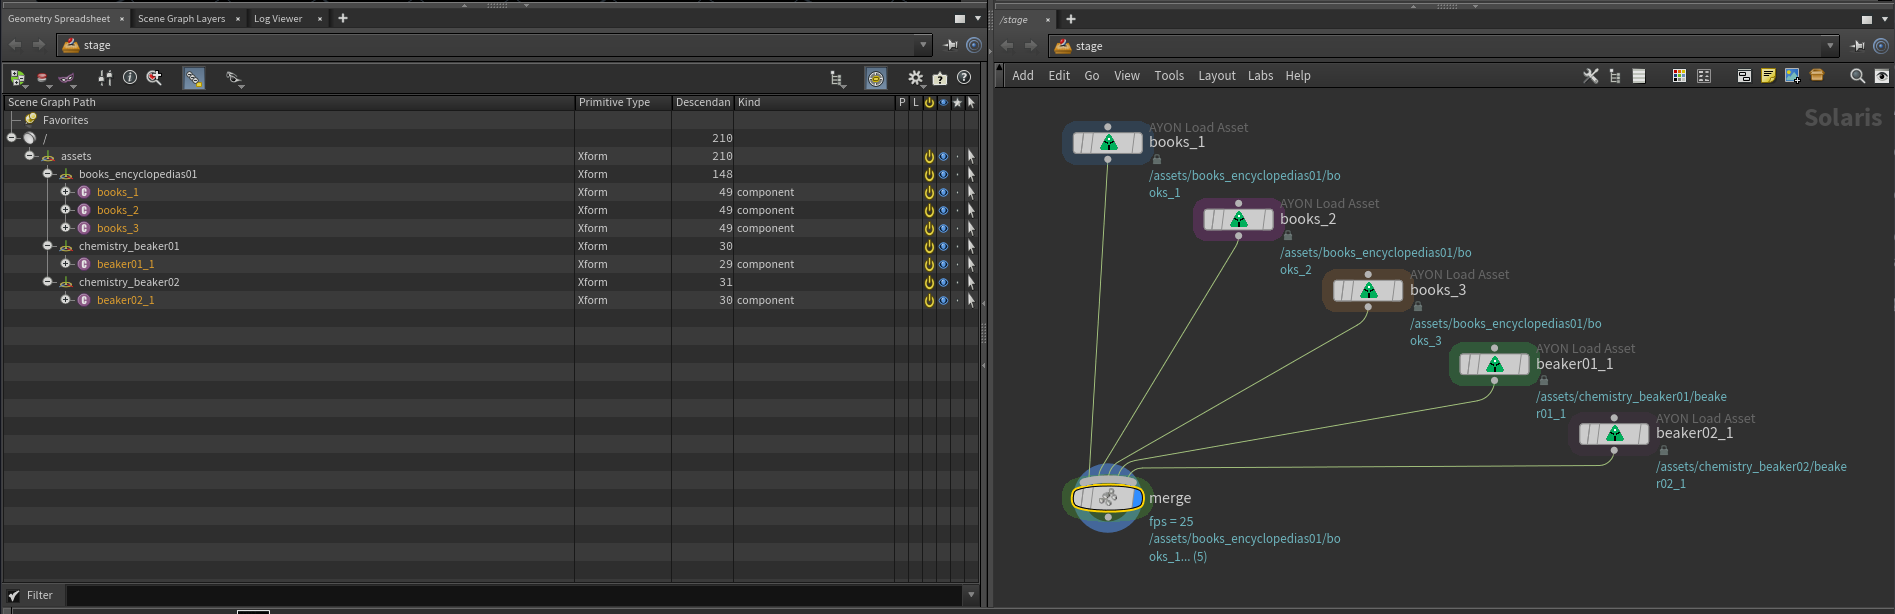Click the Primitive Type column header
1895x614 pixels.
pos(614,102)
